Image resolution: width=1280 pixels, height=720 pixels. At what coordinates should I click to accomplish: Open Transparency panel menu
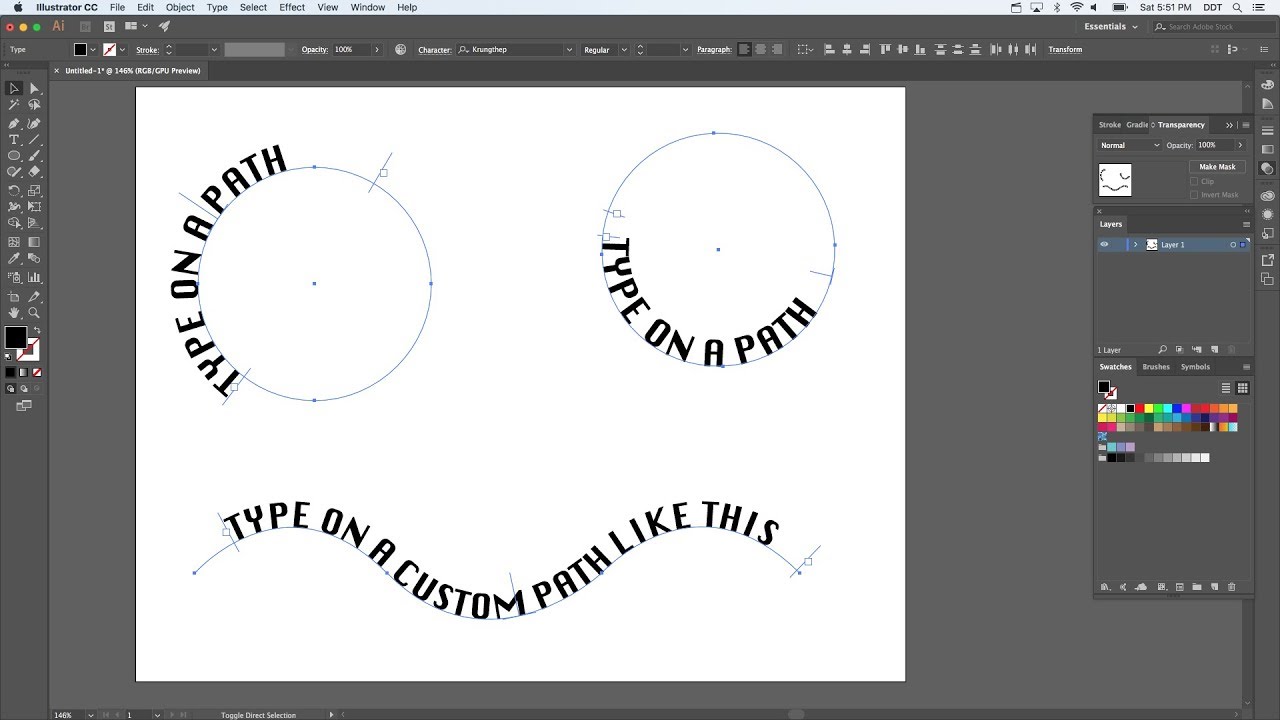1246,125
